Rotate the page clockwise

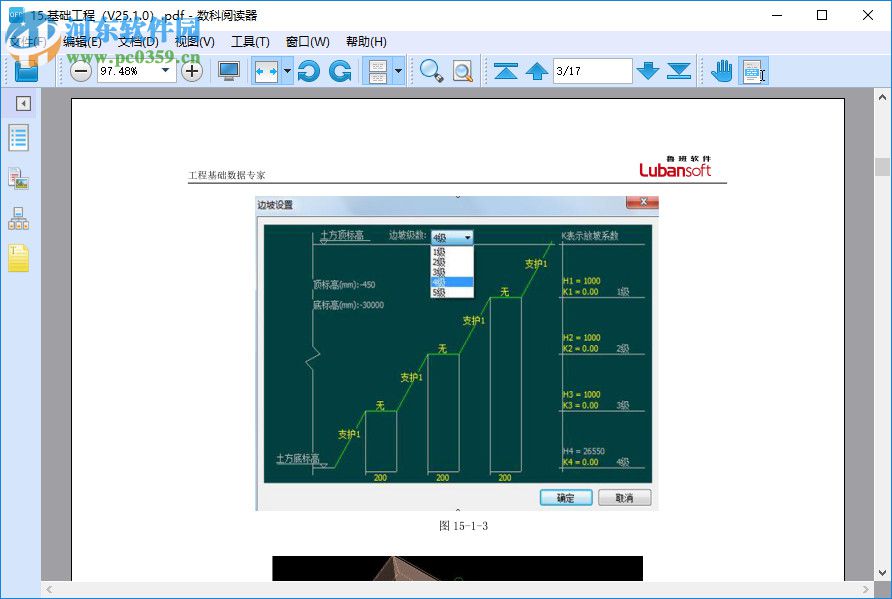point(340,71)
